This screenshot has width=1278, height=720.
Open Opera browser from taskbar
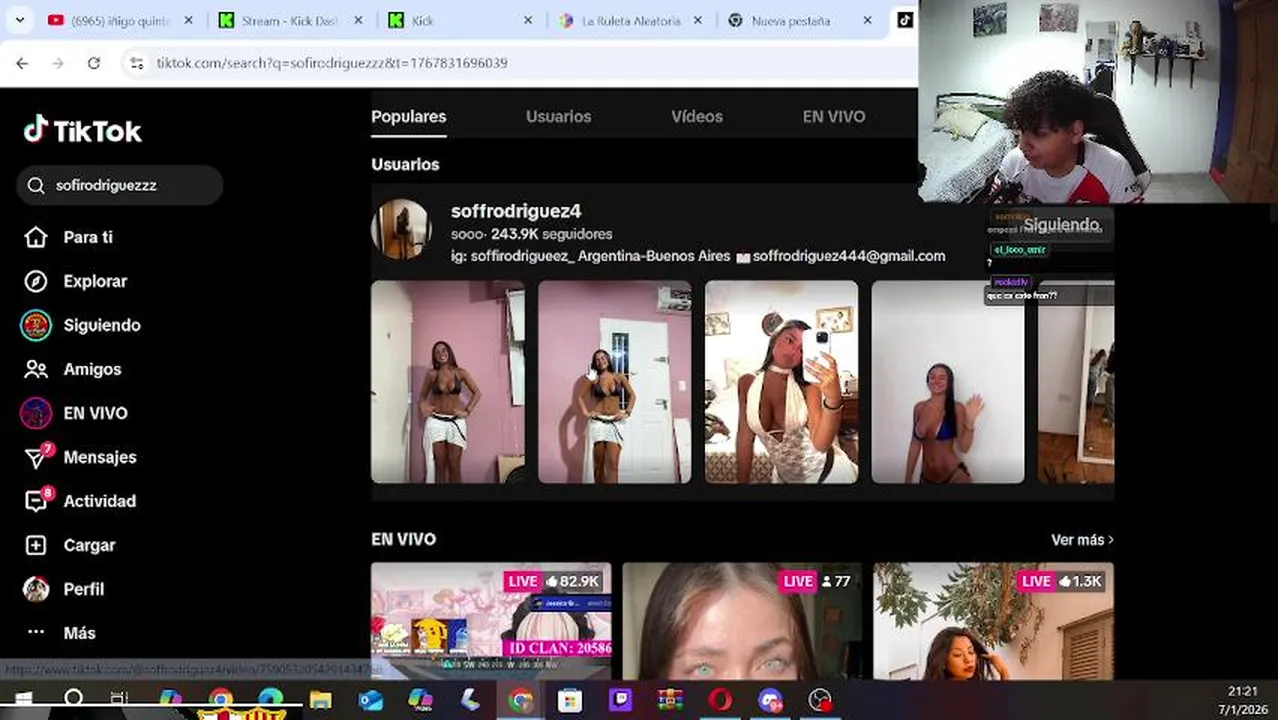pyautogui.click(x=720, y=700)
